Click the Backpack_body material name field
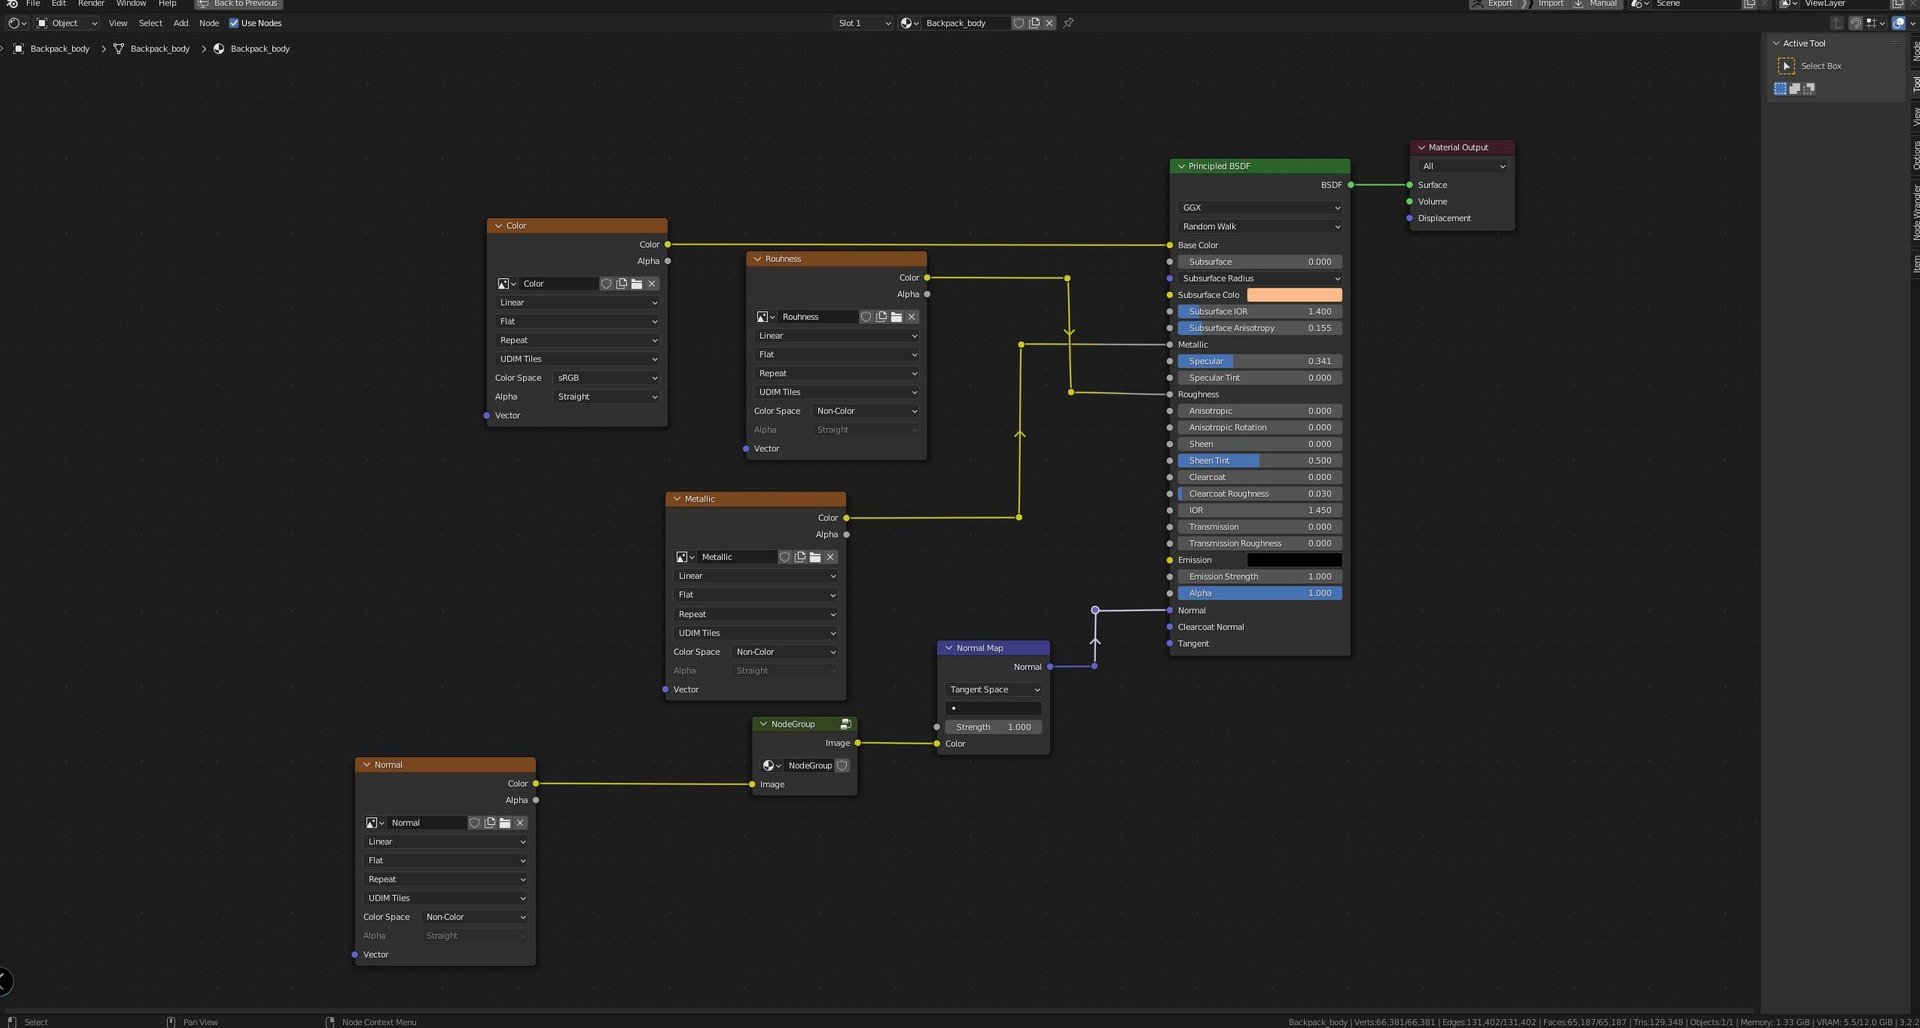This screenshot has height=1028, width=1920. pos(966,23)
